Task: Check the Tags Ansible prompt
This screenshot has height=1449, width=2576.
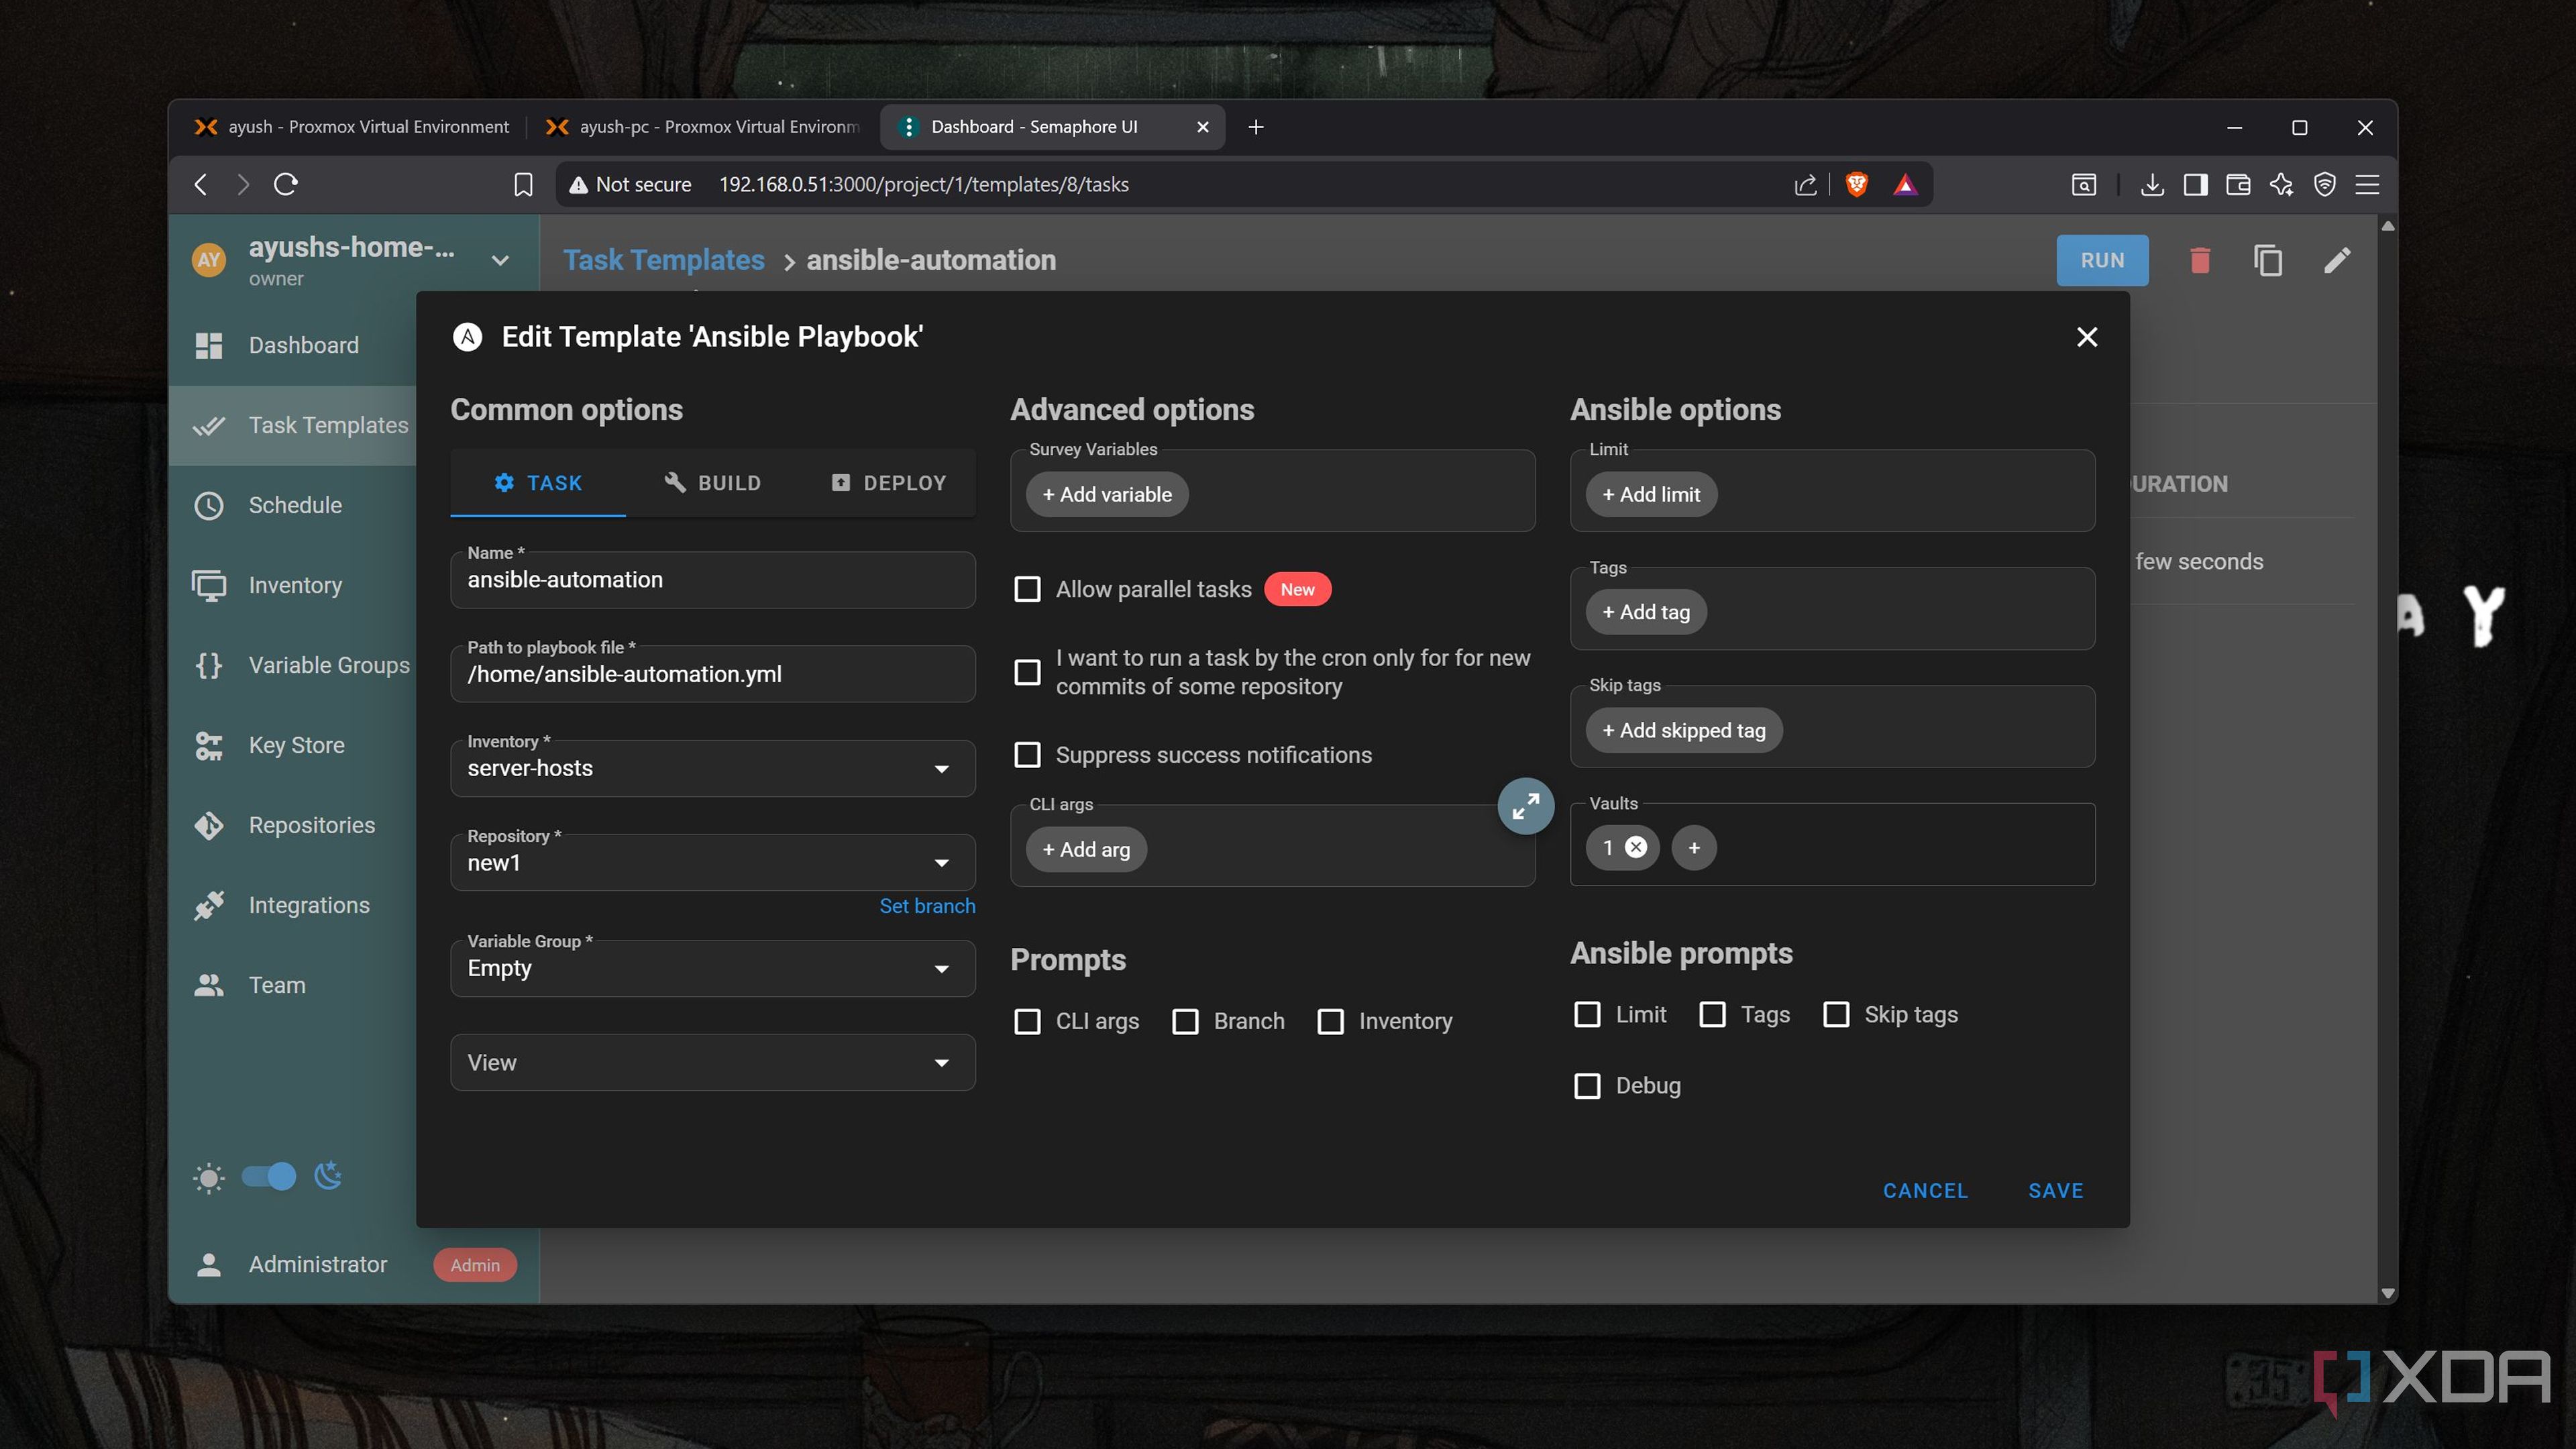Action: [x=1712, y=1015]
